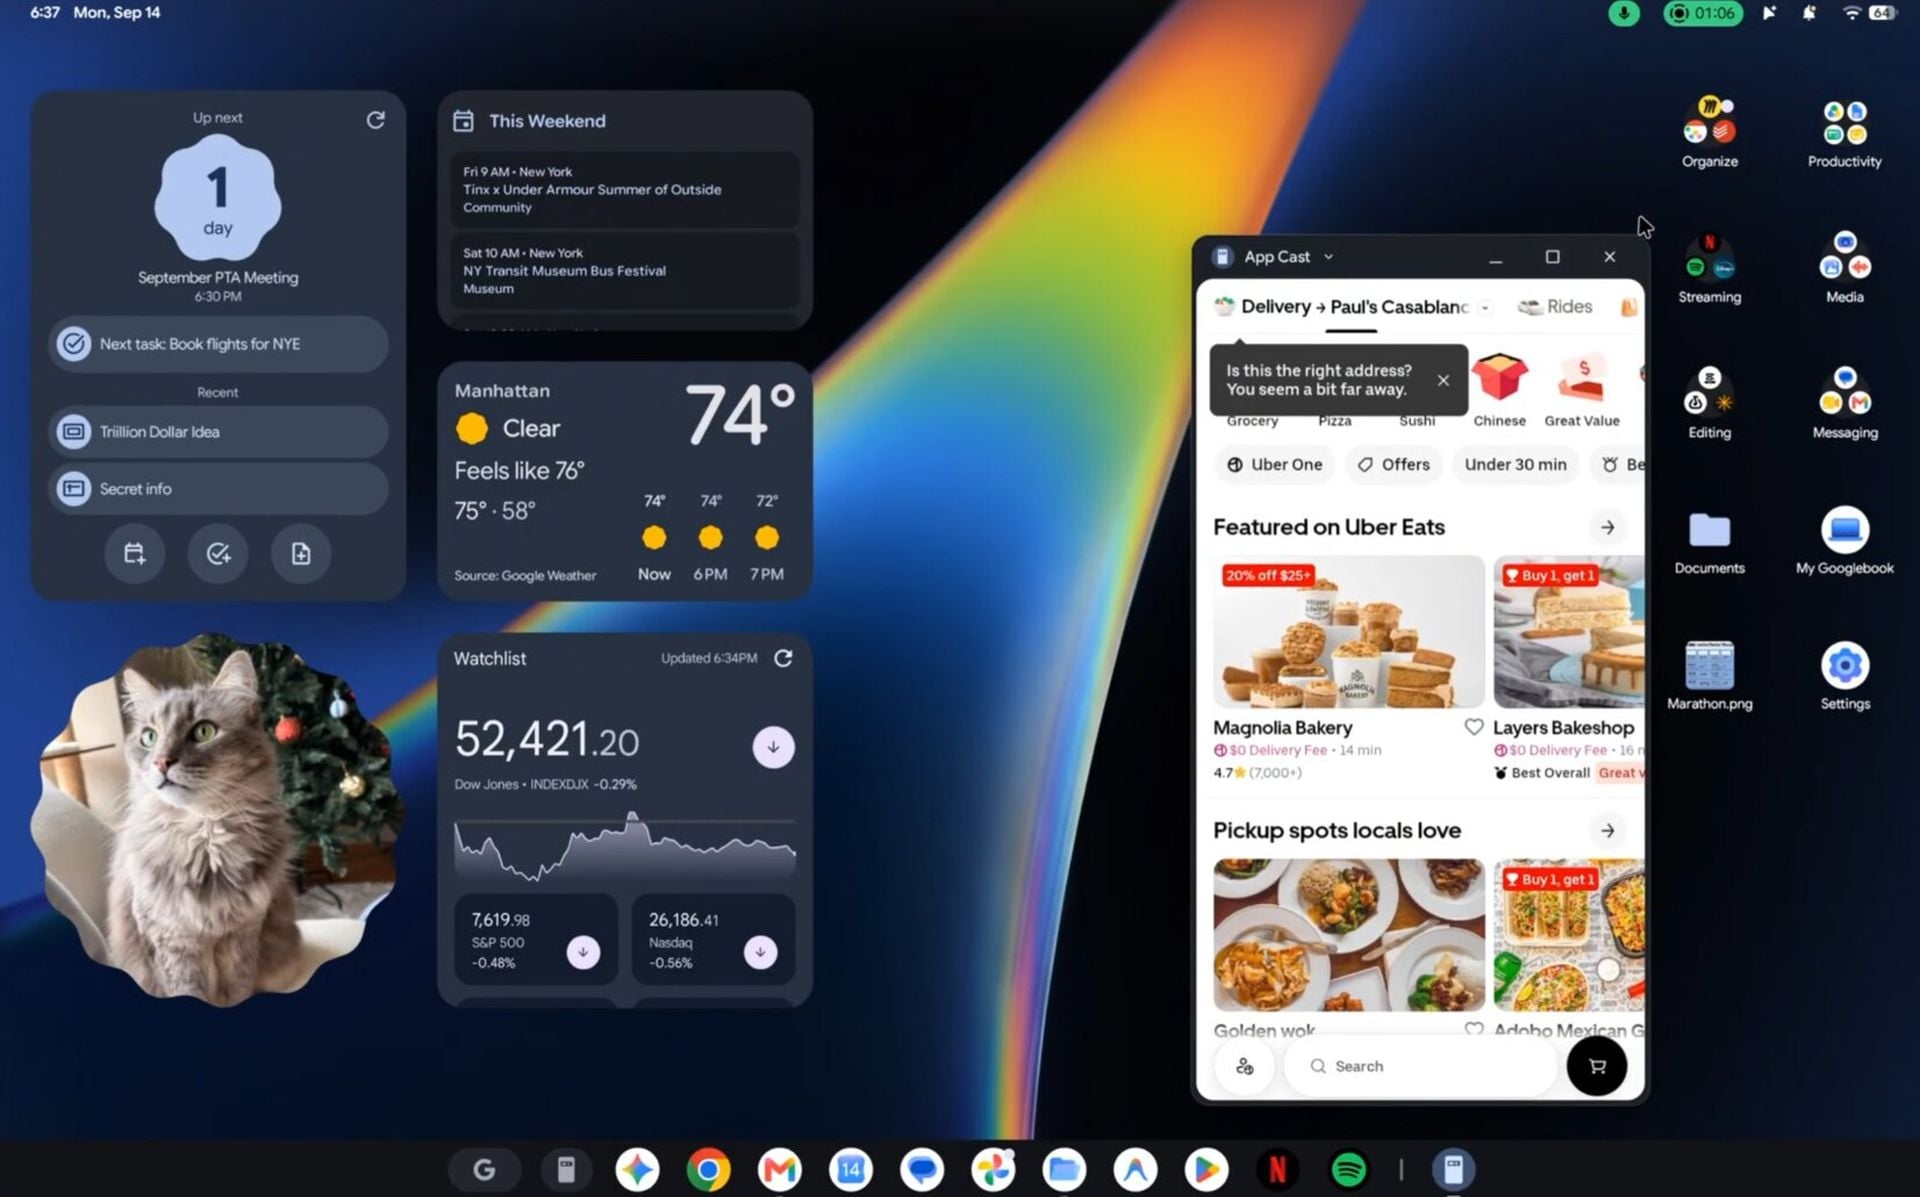Open the Files app in the taskbar
Image resolution: width=1920 pixels, height=1197 pixels.
pos(1064,1169)
